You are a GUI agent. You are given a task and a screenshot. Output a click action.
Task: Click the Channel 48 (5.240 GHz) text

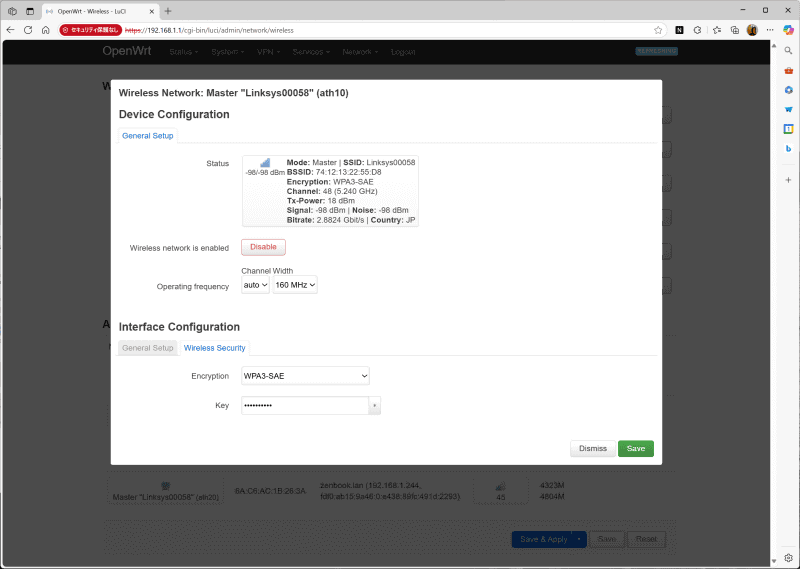coord(332,191)
